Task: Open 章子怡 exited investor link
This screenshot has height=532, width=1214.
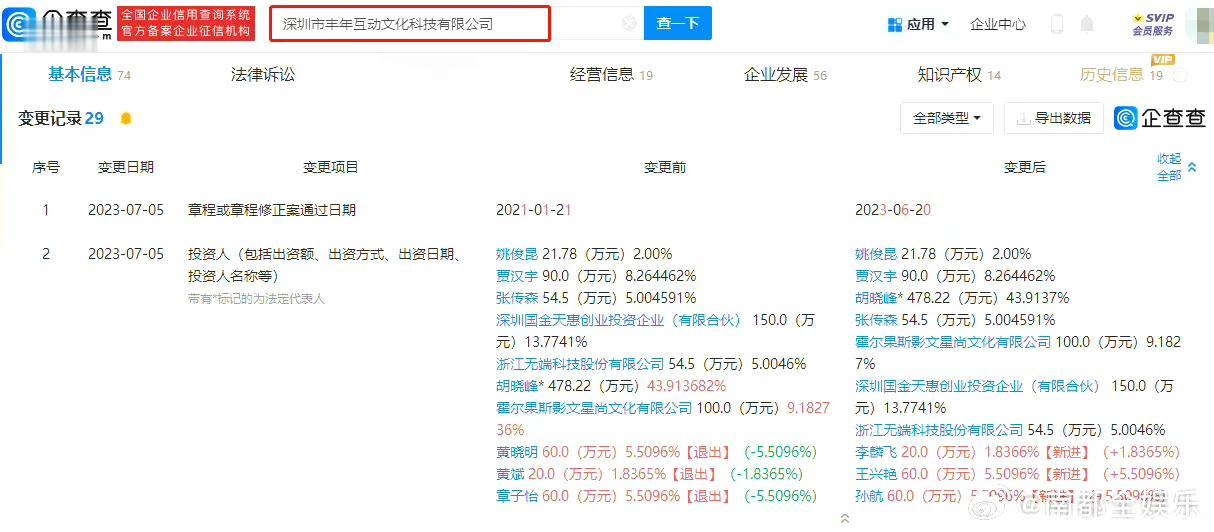Action: tap(515, 496)
